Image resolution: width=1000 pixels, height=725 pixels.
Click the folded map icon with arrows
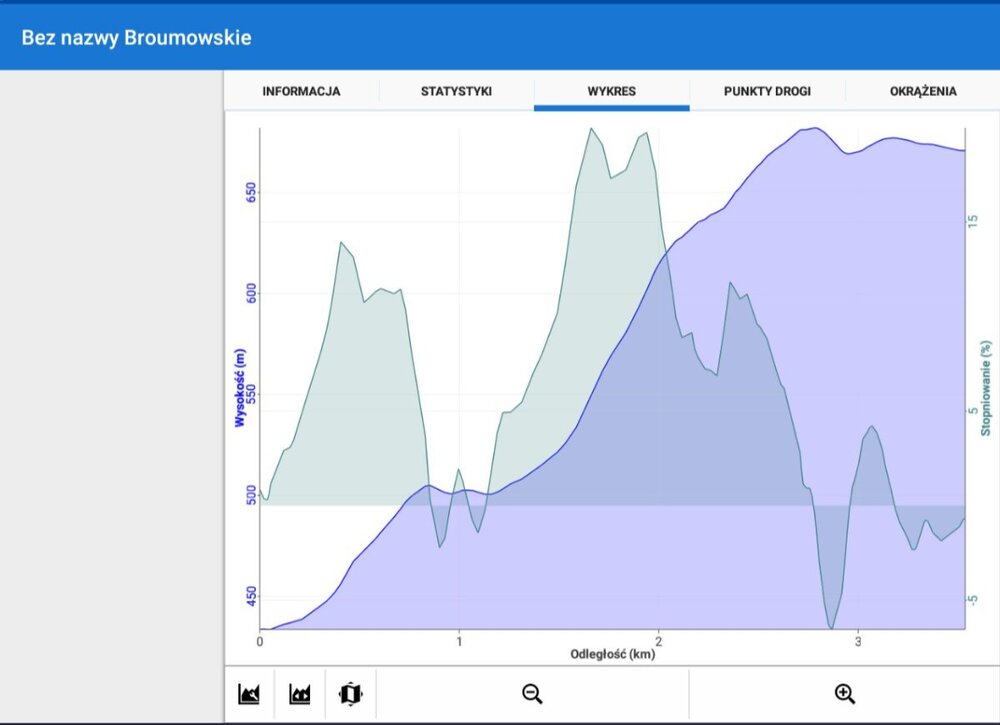(x=350, y=693)
